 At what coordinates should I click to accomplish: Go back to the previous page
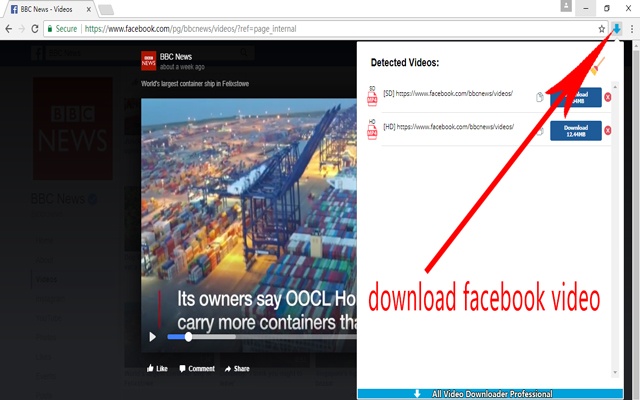click(x=9, y=29)
